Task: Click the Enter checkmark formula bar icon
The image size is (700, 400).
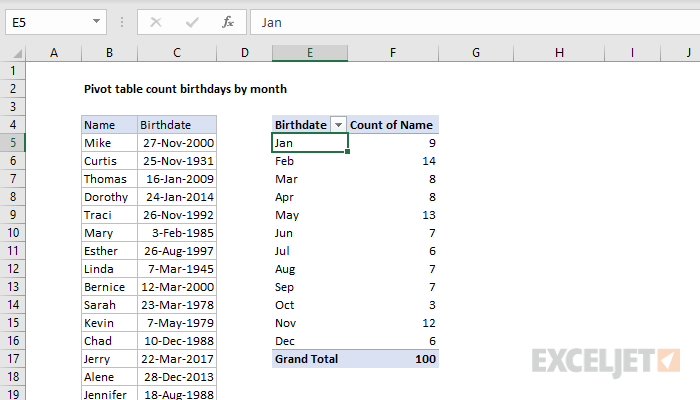Action: pyautogui.click(x=192, y=22)
